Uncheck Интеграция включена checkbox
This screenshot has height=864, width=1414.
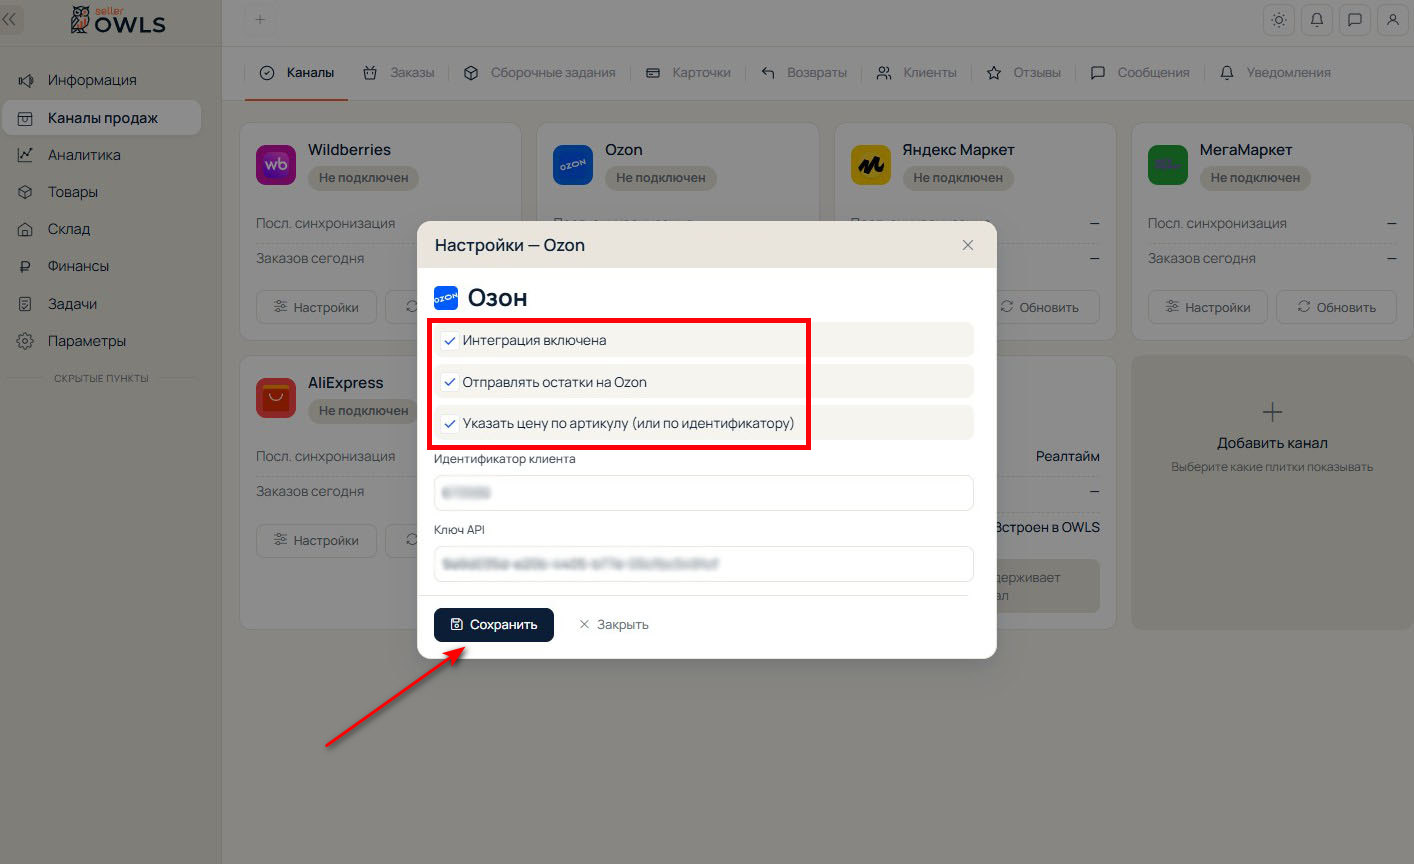450,341
